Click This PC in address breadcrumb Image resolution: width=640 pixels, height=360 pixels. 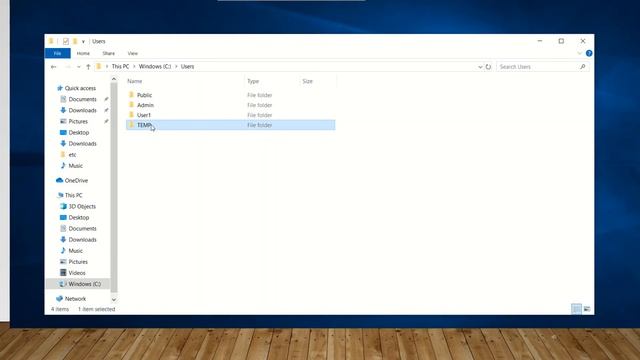coord(120,67)
